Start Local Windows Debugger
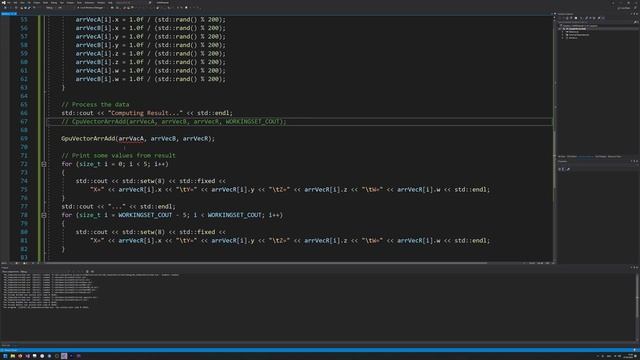640x360 pixels. click(90, 7)
